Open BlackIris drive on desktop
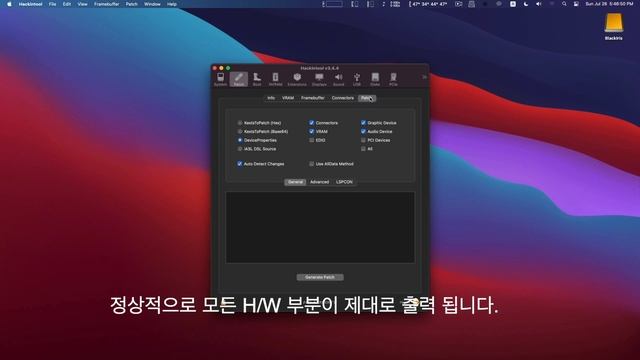This screenshot has width=640, height=360. click(613, 26)
